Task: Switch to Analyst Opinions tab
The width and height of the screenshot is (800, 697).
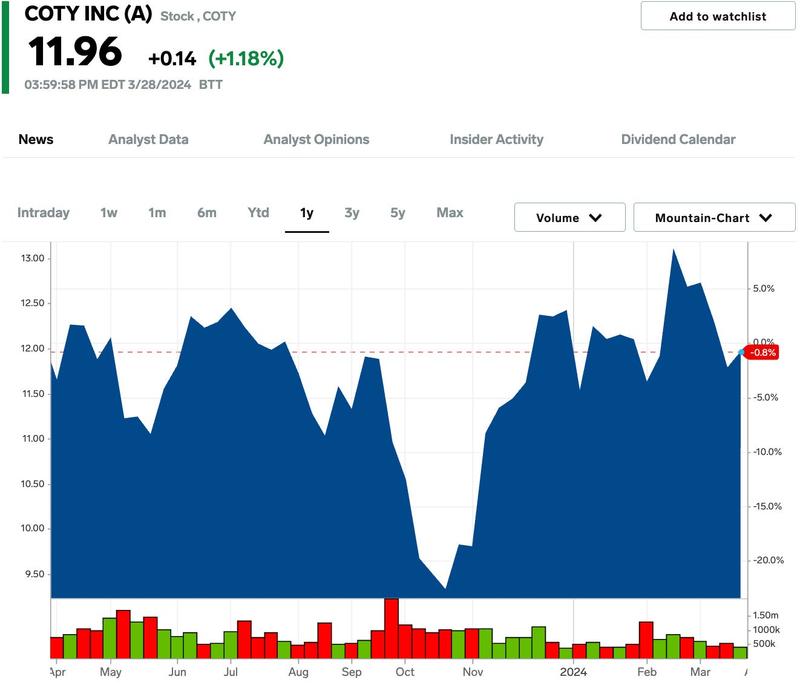Action: (x=316, y=139)
